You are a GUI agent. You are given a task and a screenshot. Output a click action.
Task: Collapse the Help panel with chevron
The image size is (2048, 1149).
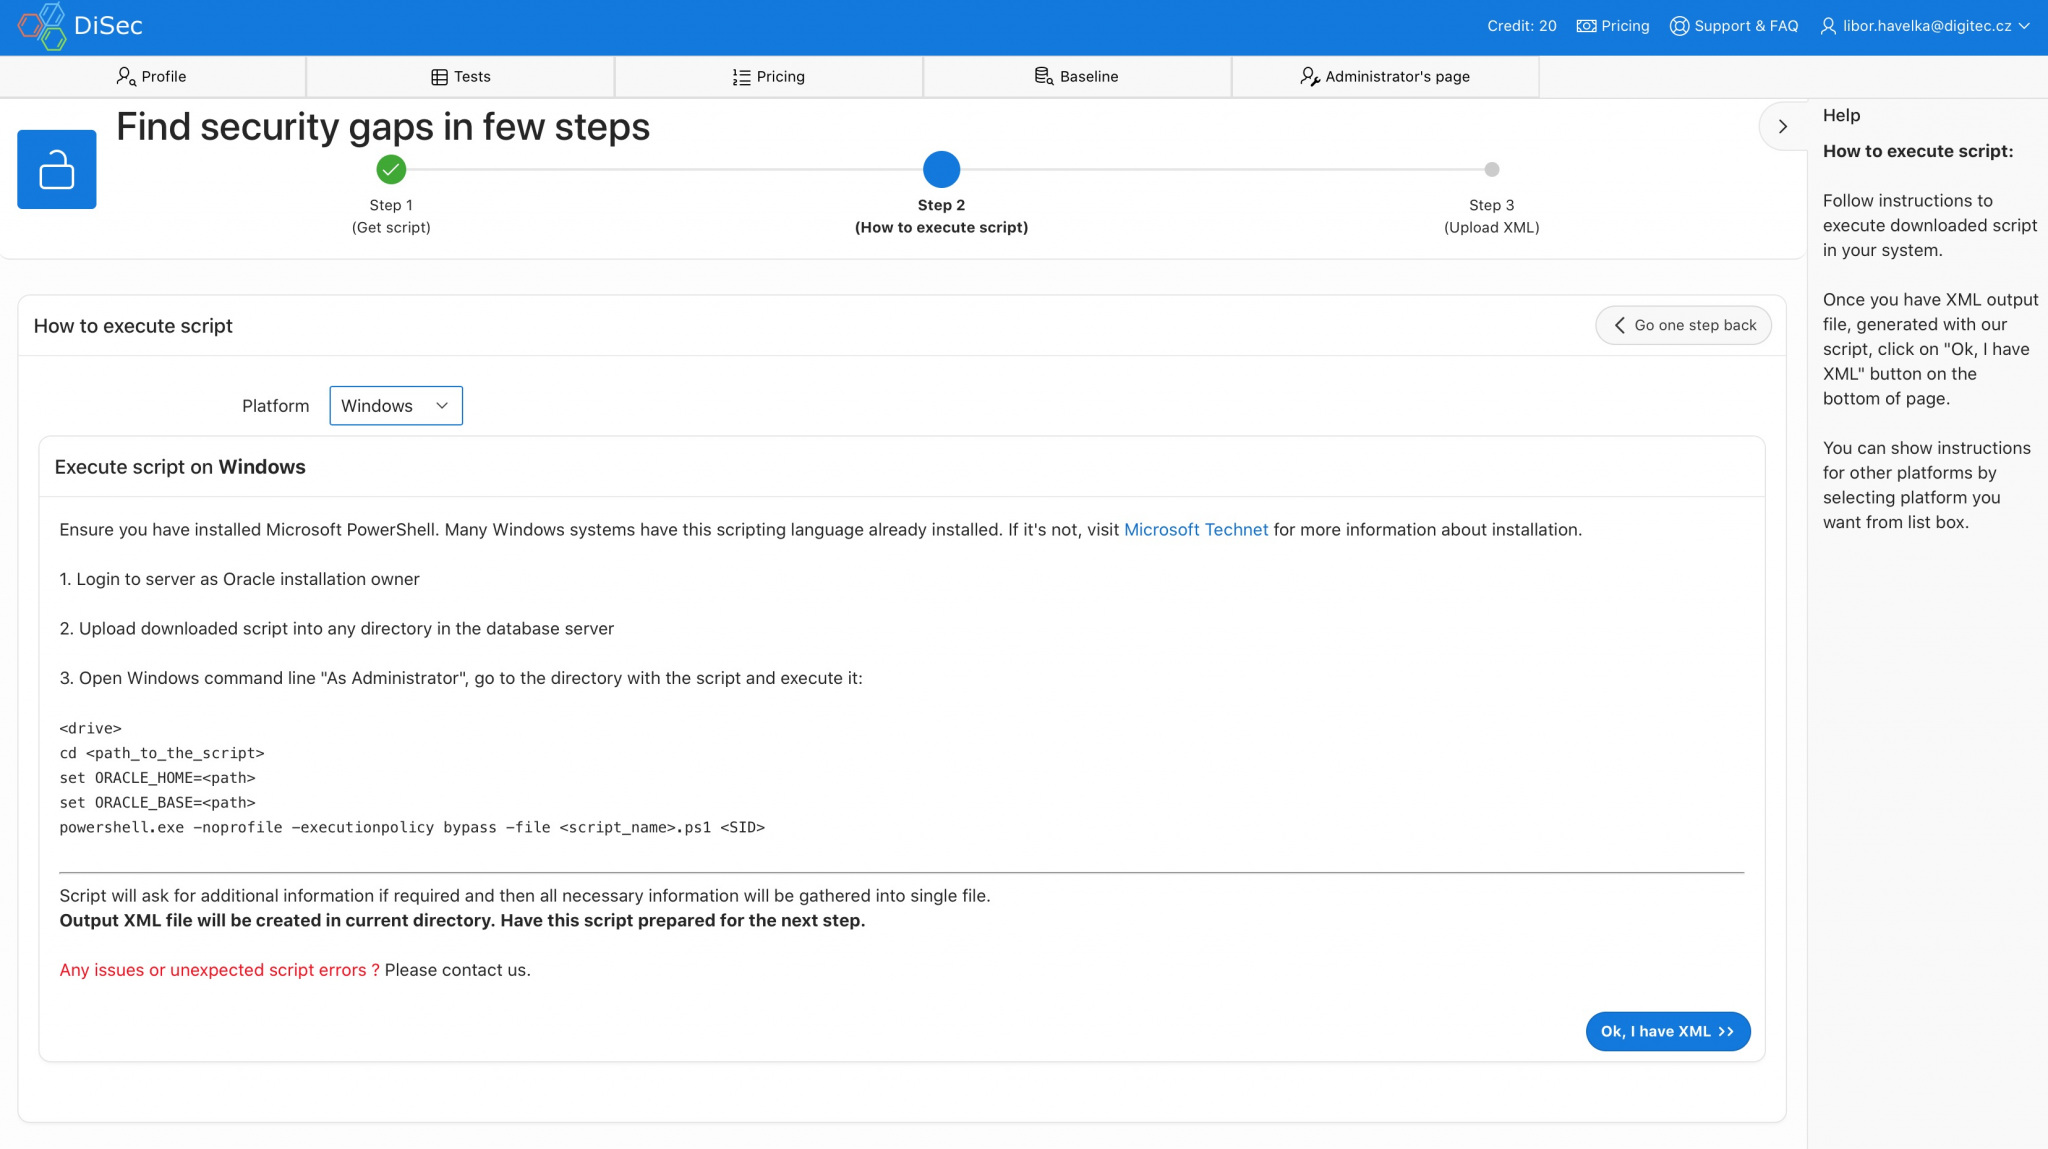point(1782,127)
